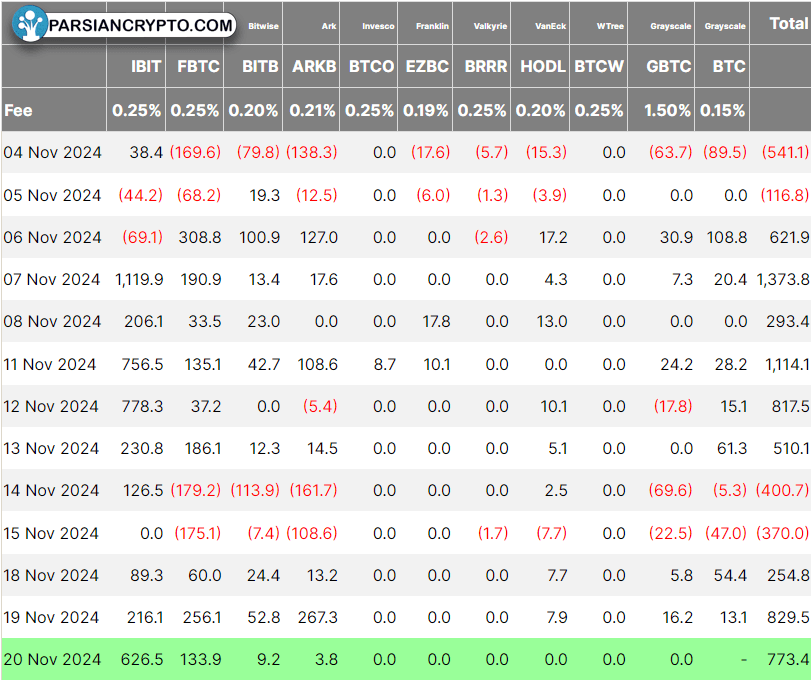Select the (69.6) GBTC outflow value
Screen dimensions: 811x680
click(x=670, y=490)
